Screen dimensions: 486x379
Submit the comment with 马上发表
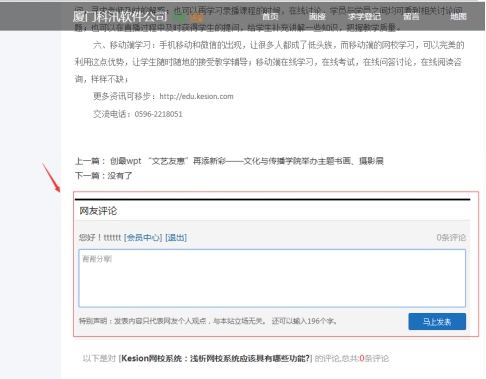[437, 322]
